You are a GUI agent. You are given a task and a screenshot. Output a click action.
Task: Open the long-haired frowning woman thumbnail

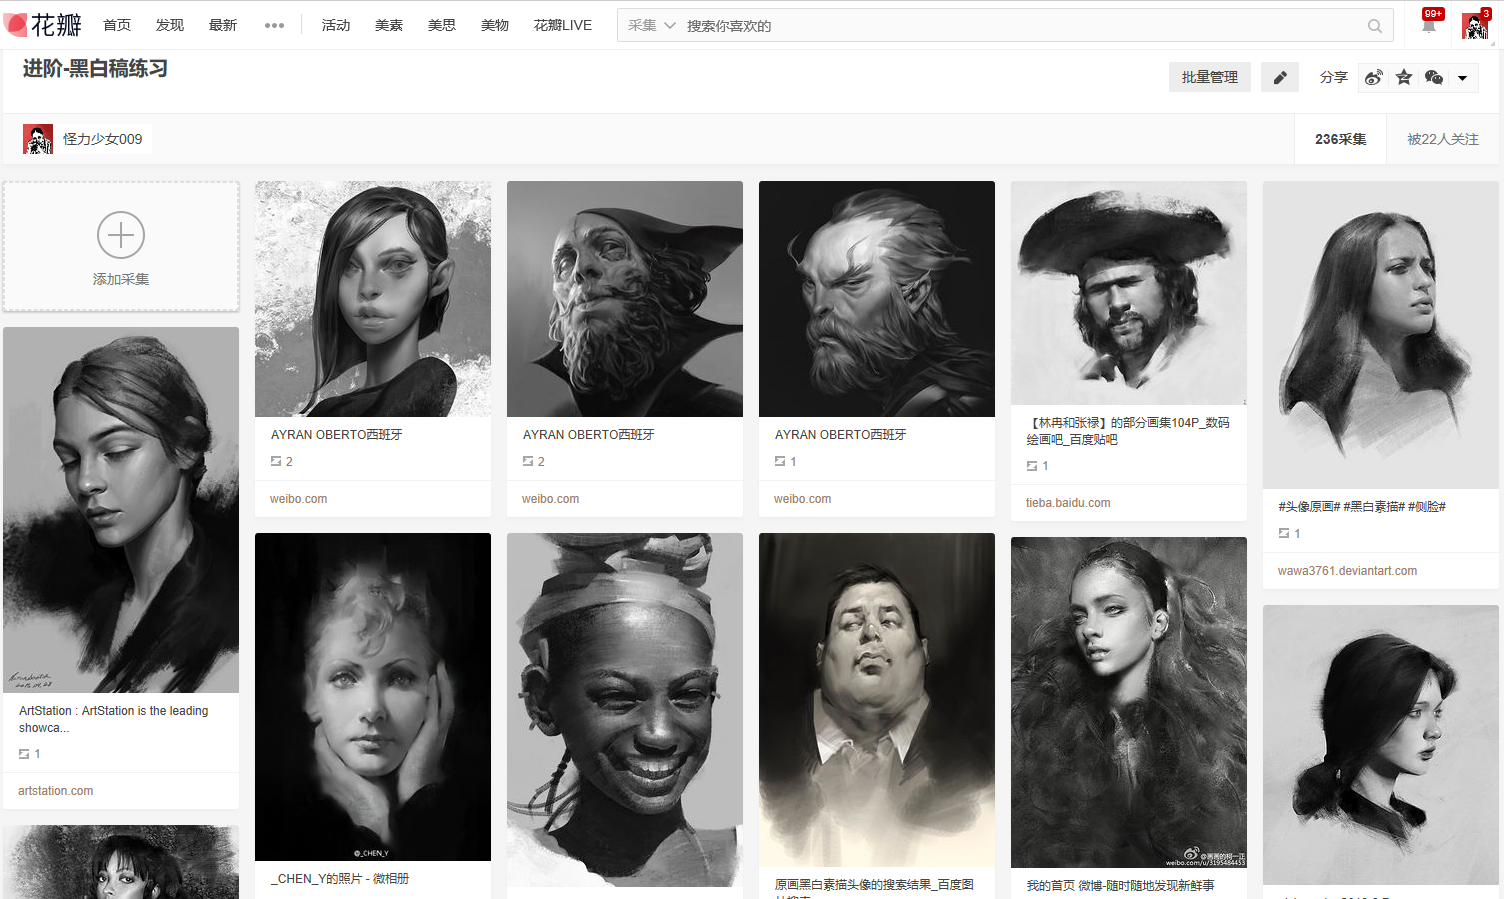pyautogui.click(x=1381, y=335)
